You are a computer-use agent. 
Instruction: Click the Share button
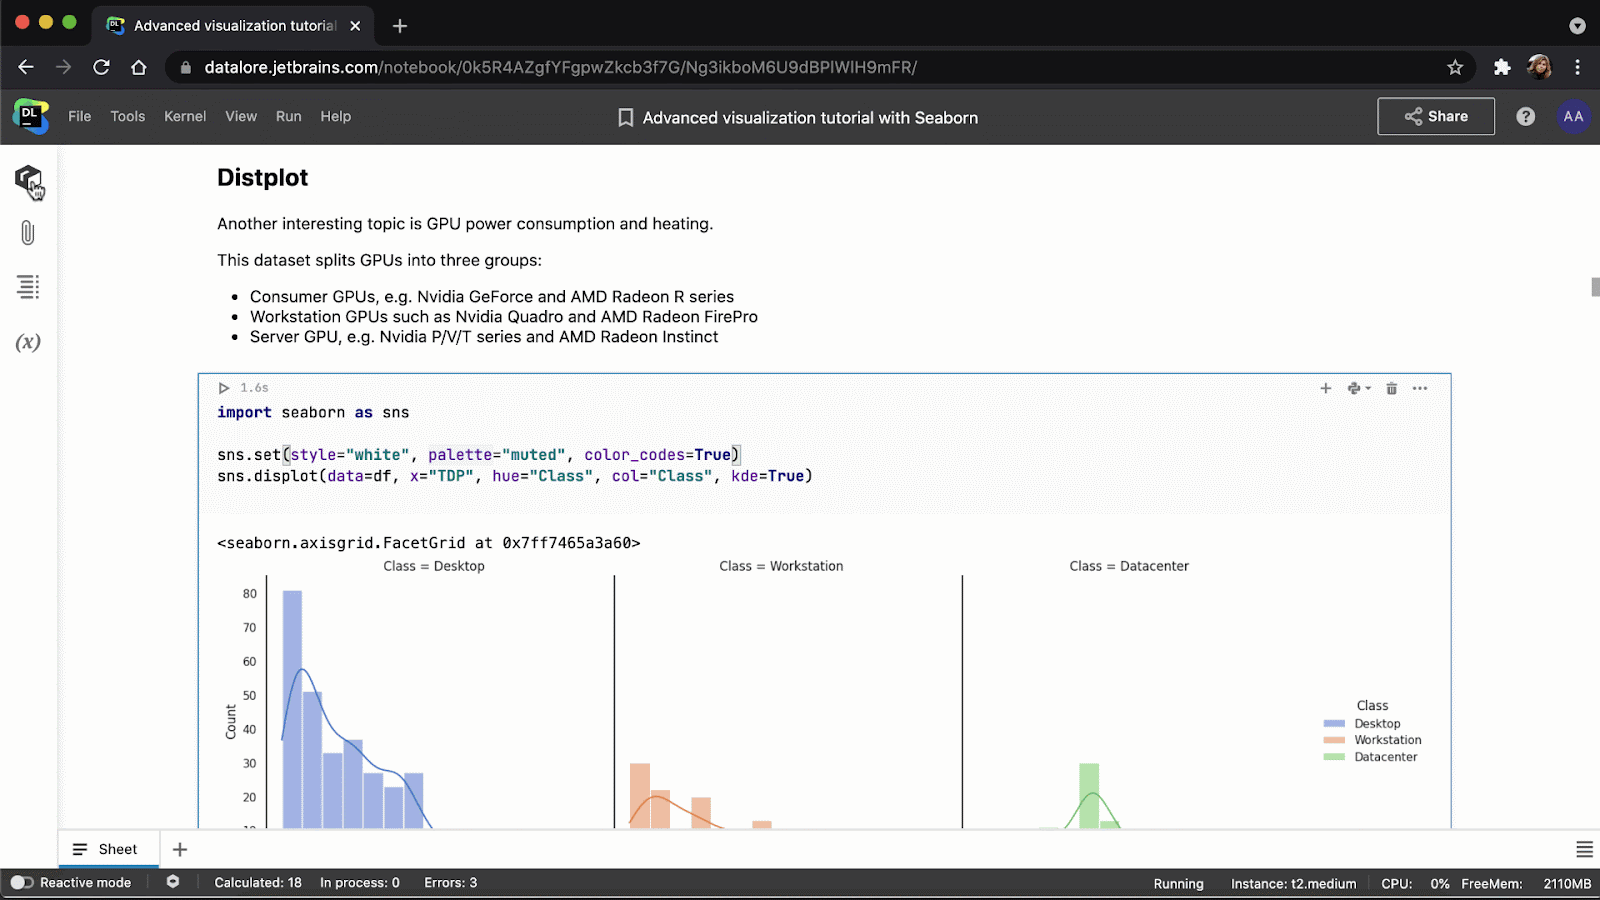(x=1435, y=117)
